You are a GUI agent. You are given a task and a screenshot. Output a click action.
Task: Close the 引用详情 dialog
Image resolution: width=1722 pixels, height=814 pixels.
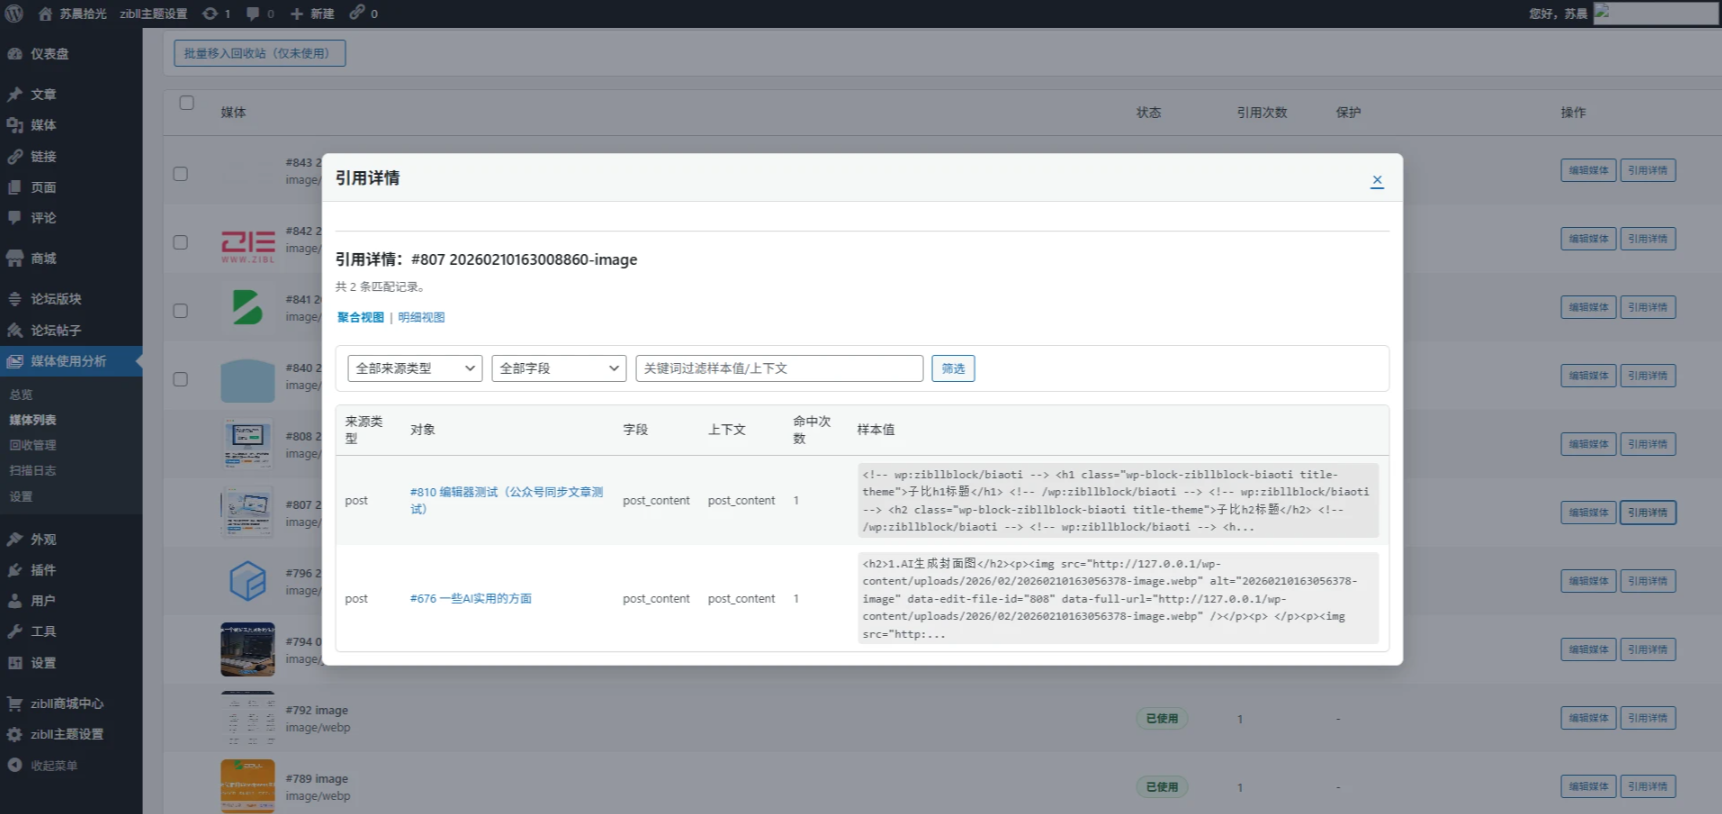tap(1377, 181)
